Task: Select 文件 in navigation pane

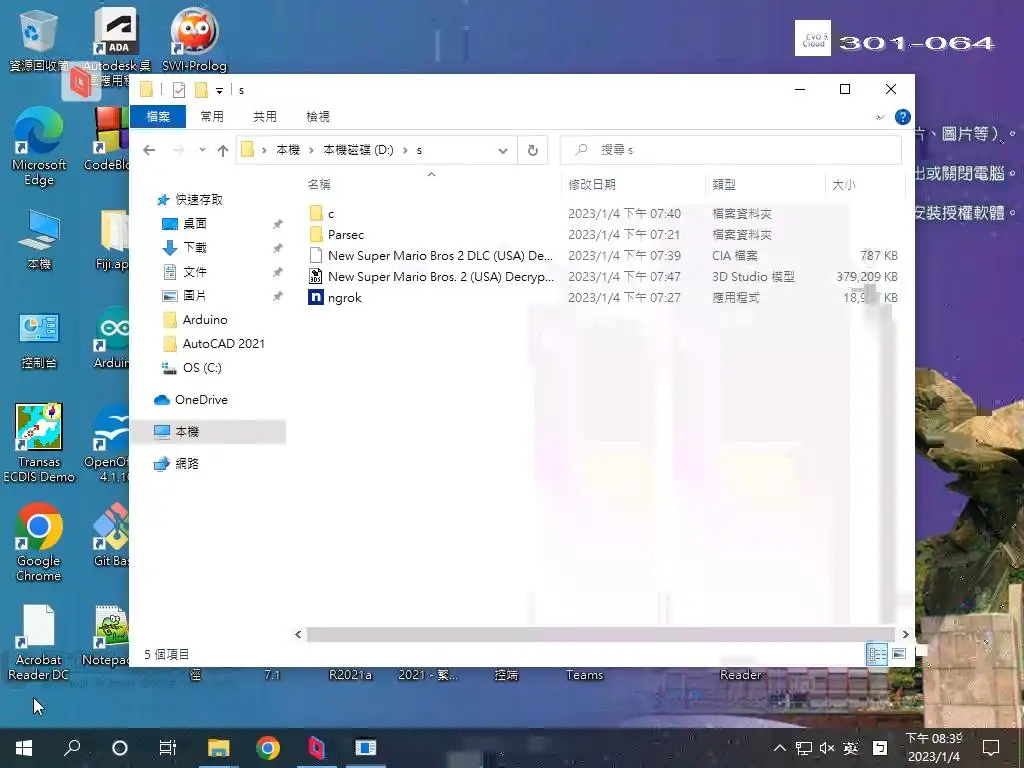Action: click(x=195, y=272)
